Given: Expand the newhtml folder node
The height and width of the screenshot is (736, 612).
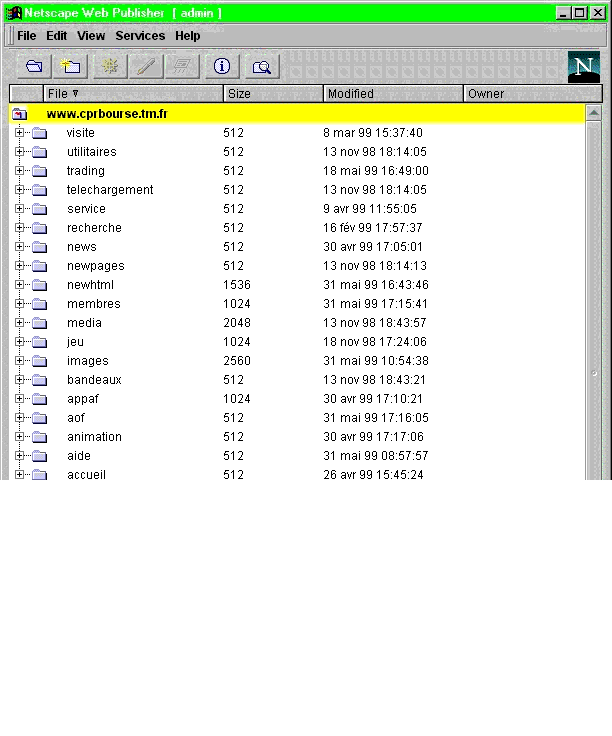Looking at the screenshot, I should [x=19, y=284].
